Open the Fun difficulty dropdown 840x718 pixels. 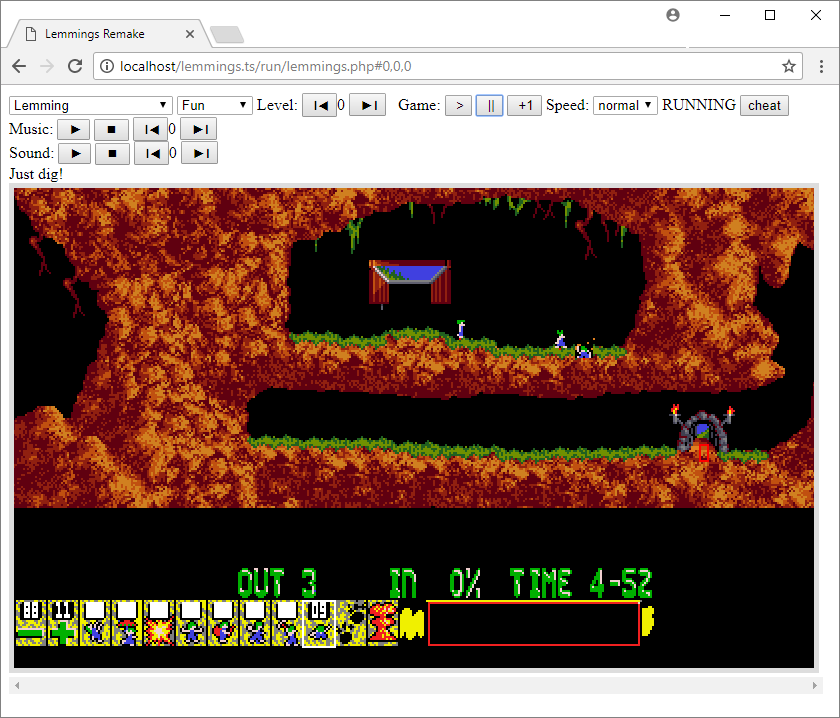[x=215, y=105]
